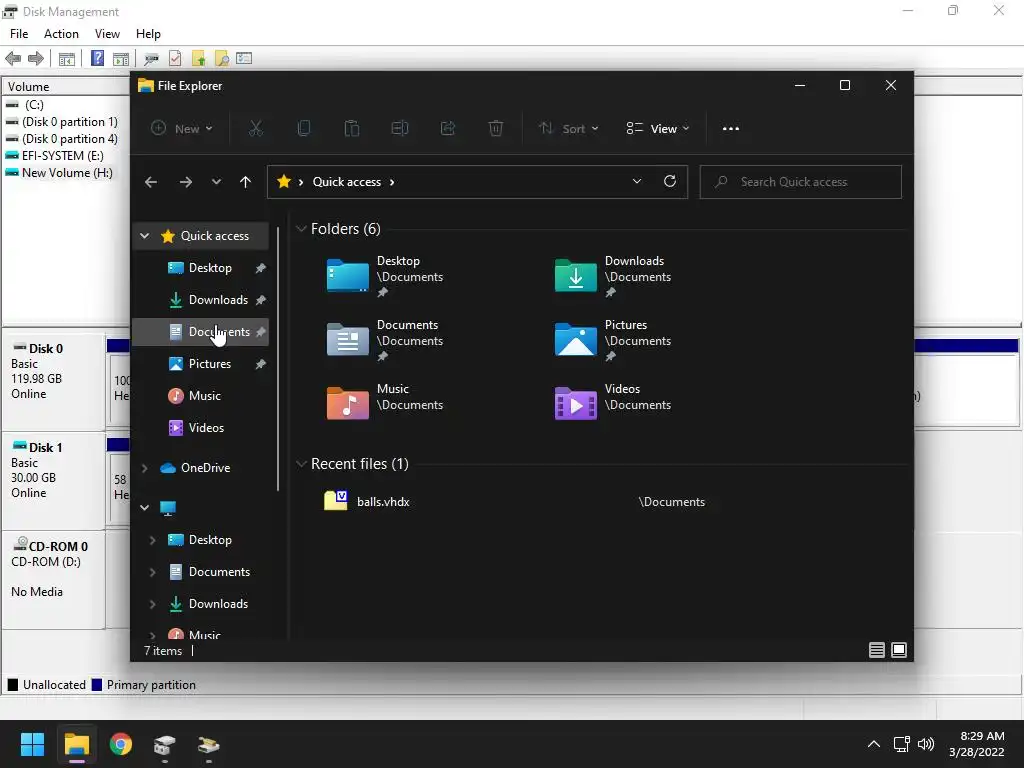Expand the This PC Documents tree node
The width and height of the screenshot is (1024, 768).
point(152,572)
